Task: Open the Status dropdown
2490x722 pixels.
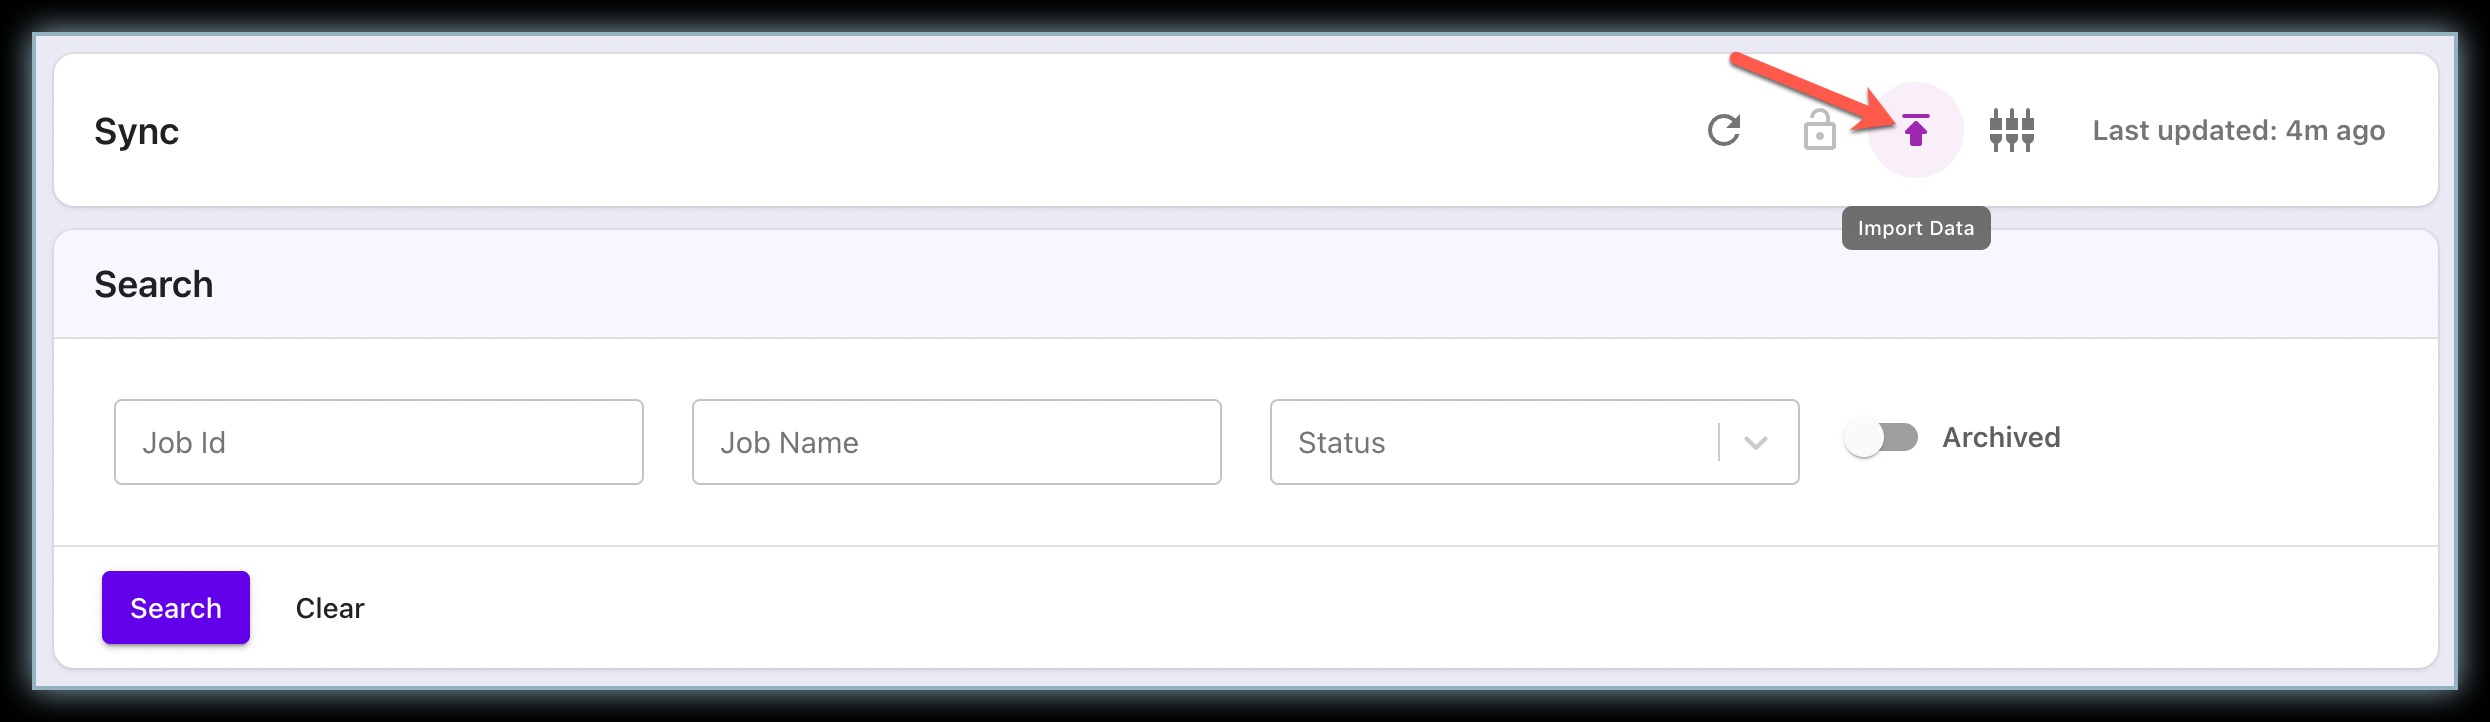Action: [x=1534, y=442]
